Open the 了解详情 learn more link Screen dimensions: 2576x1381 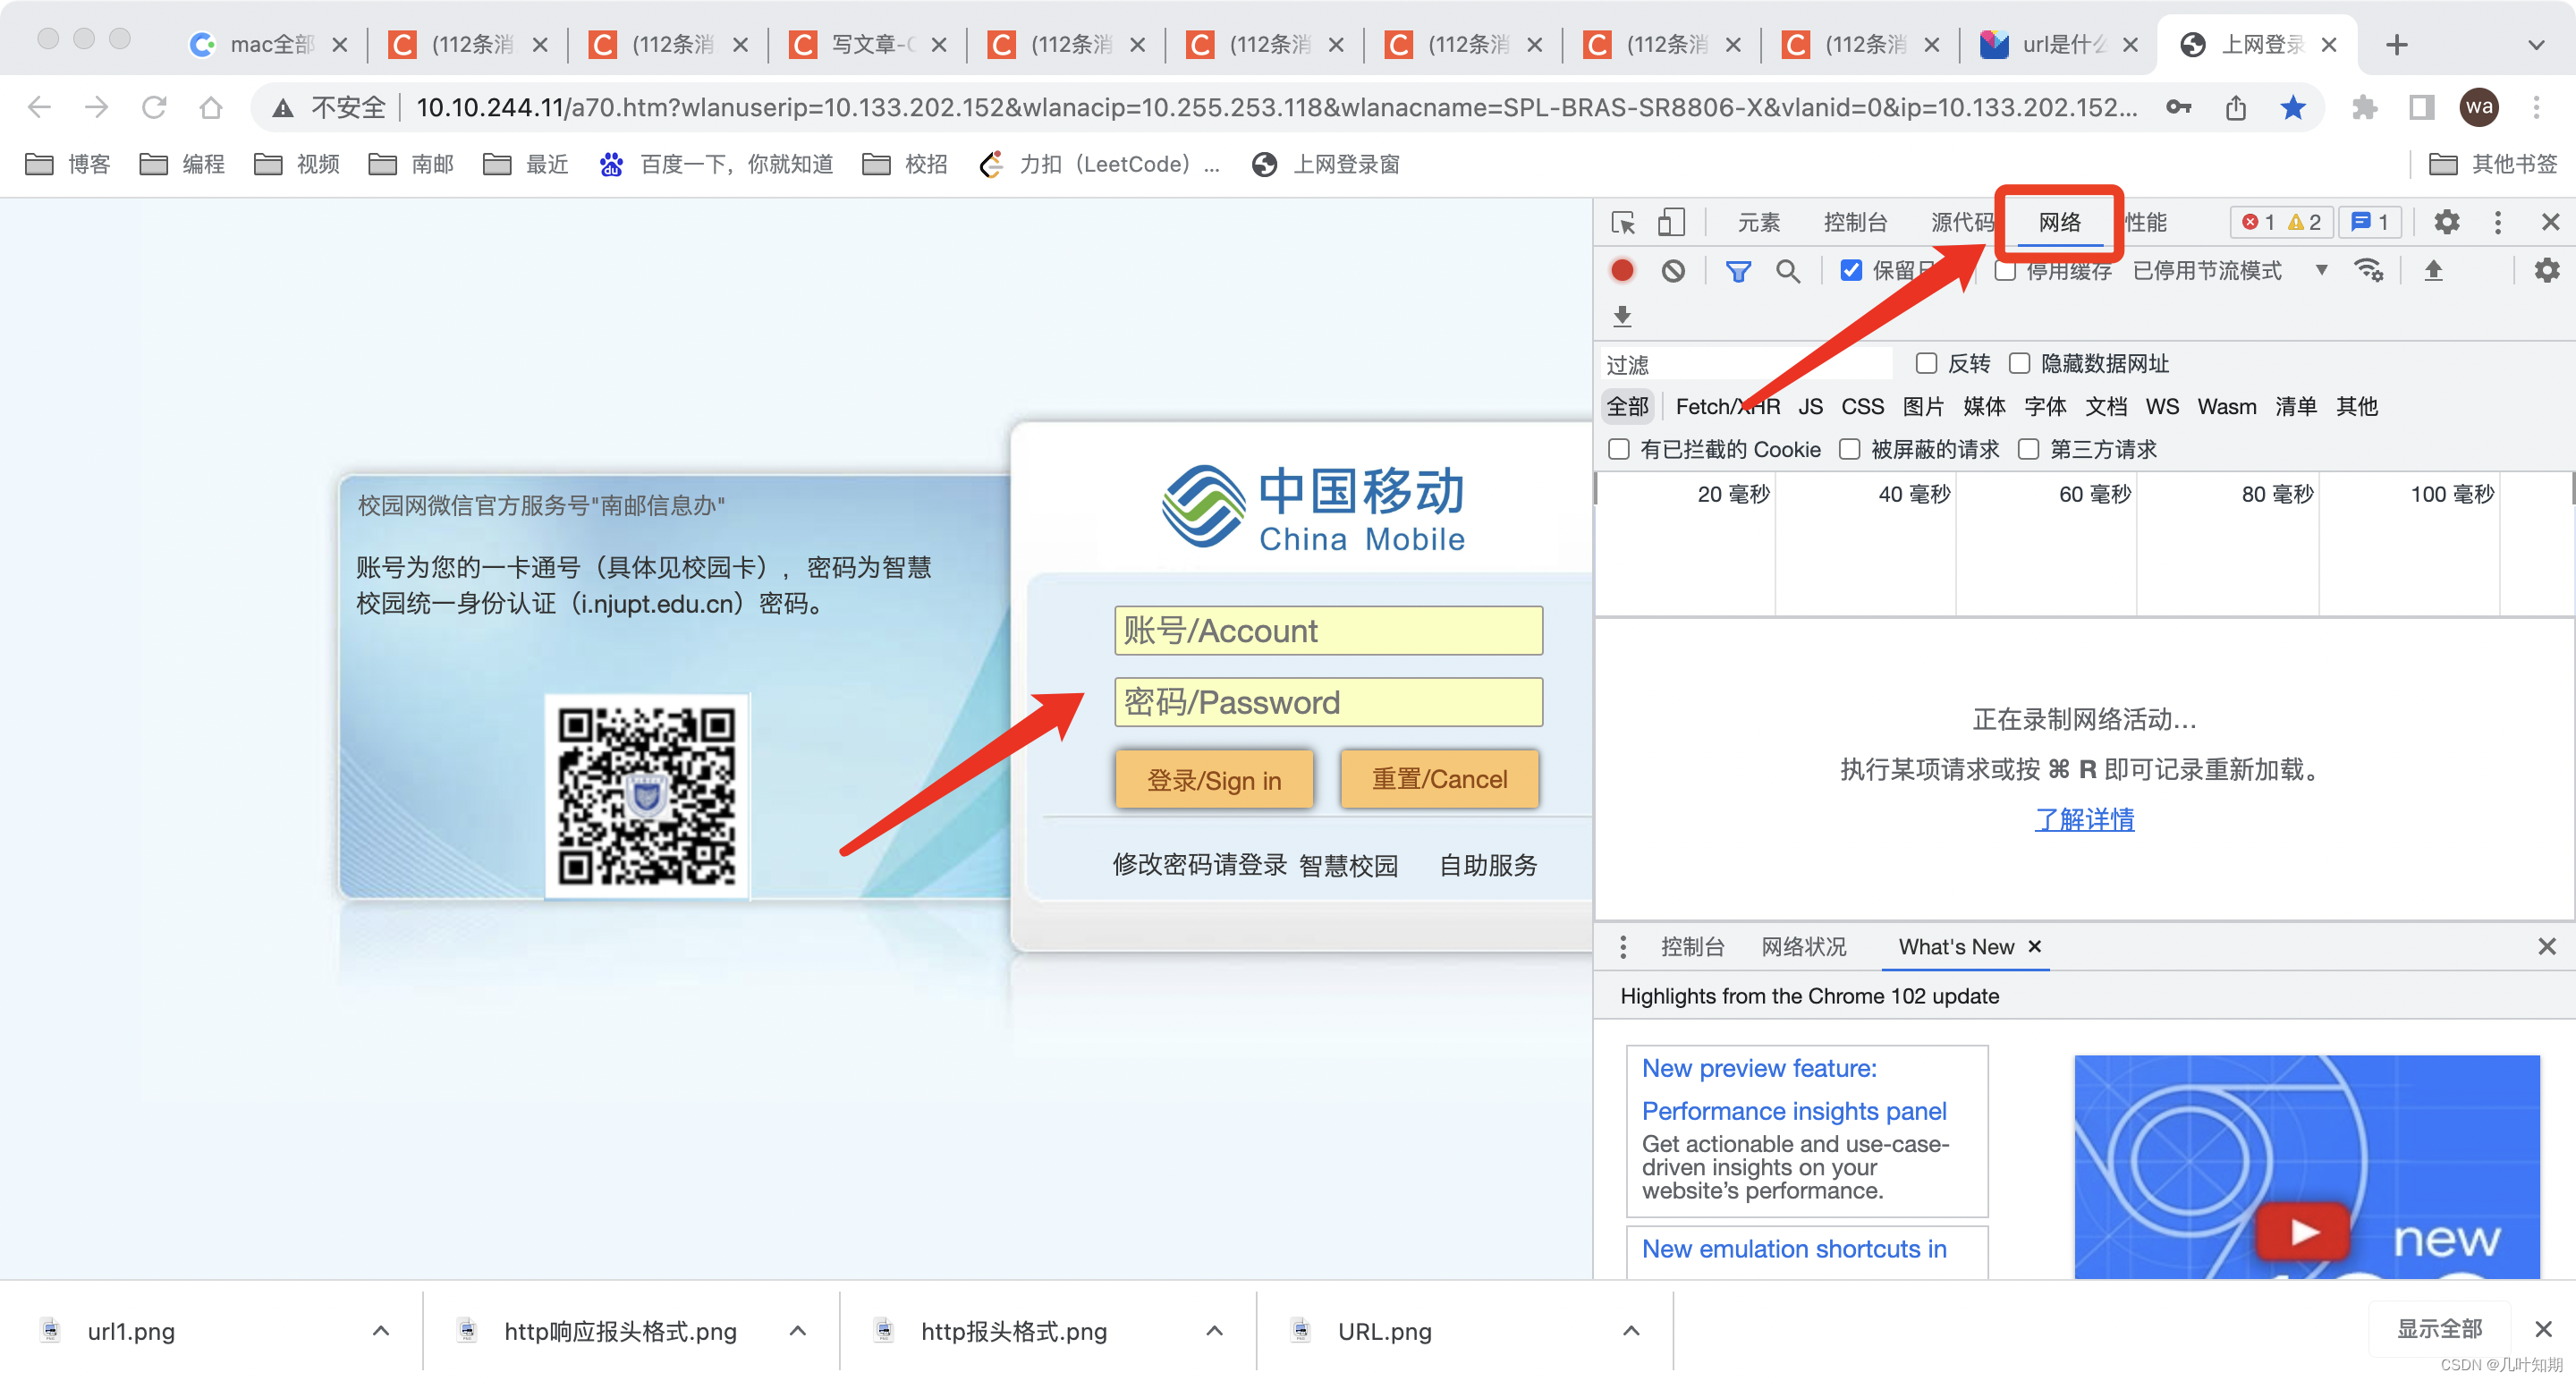pos(2084,819)
